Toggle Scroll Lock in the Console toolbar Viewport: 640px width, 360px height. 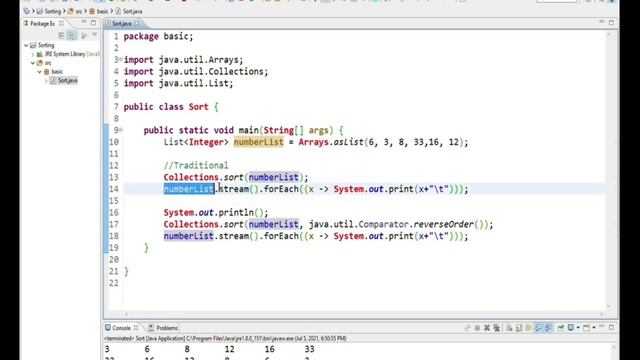pos(518,328)
